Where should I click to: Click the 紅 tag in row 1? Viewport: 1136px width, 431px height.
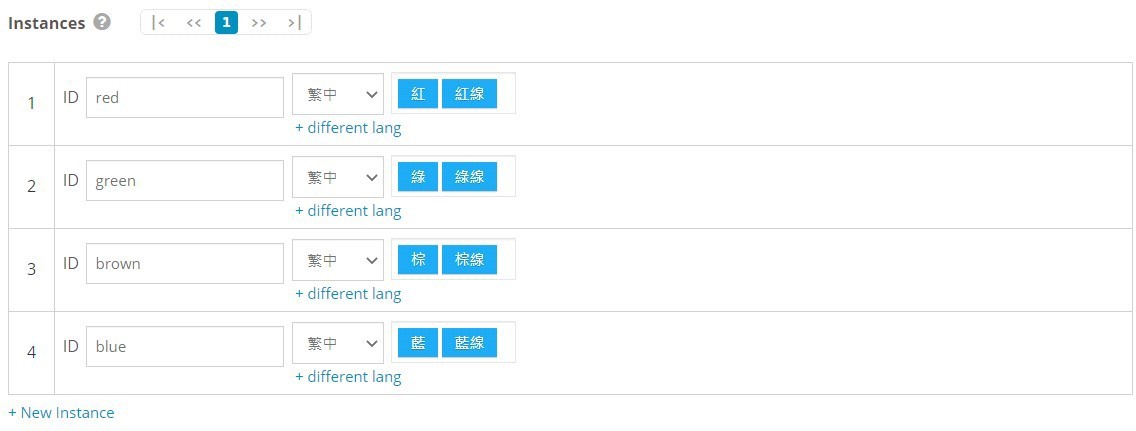[x=418, y=94]
